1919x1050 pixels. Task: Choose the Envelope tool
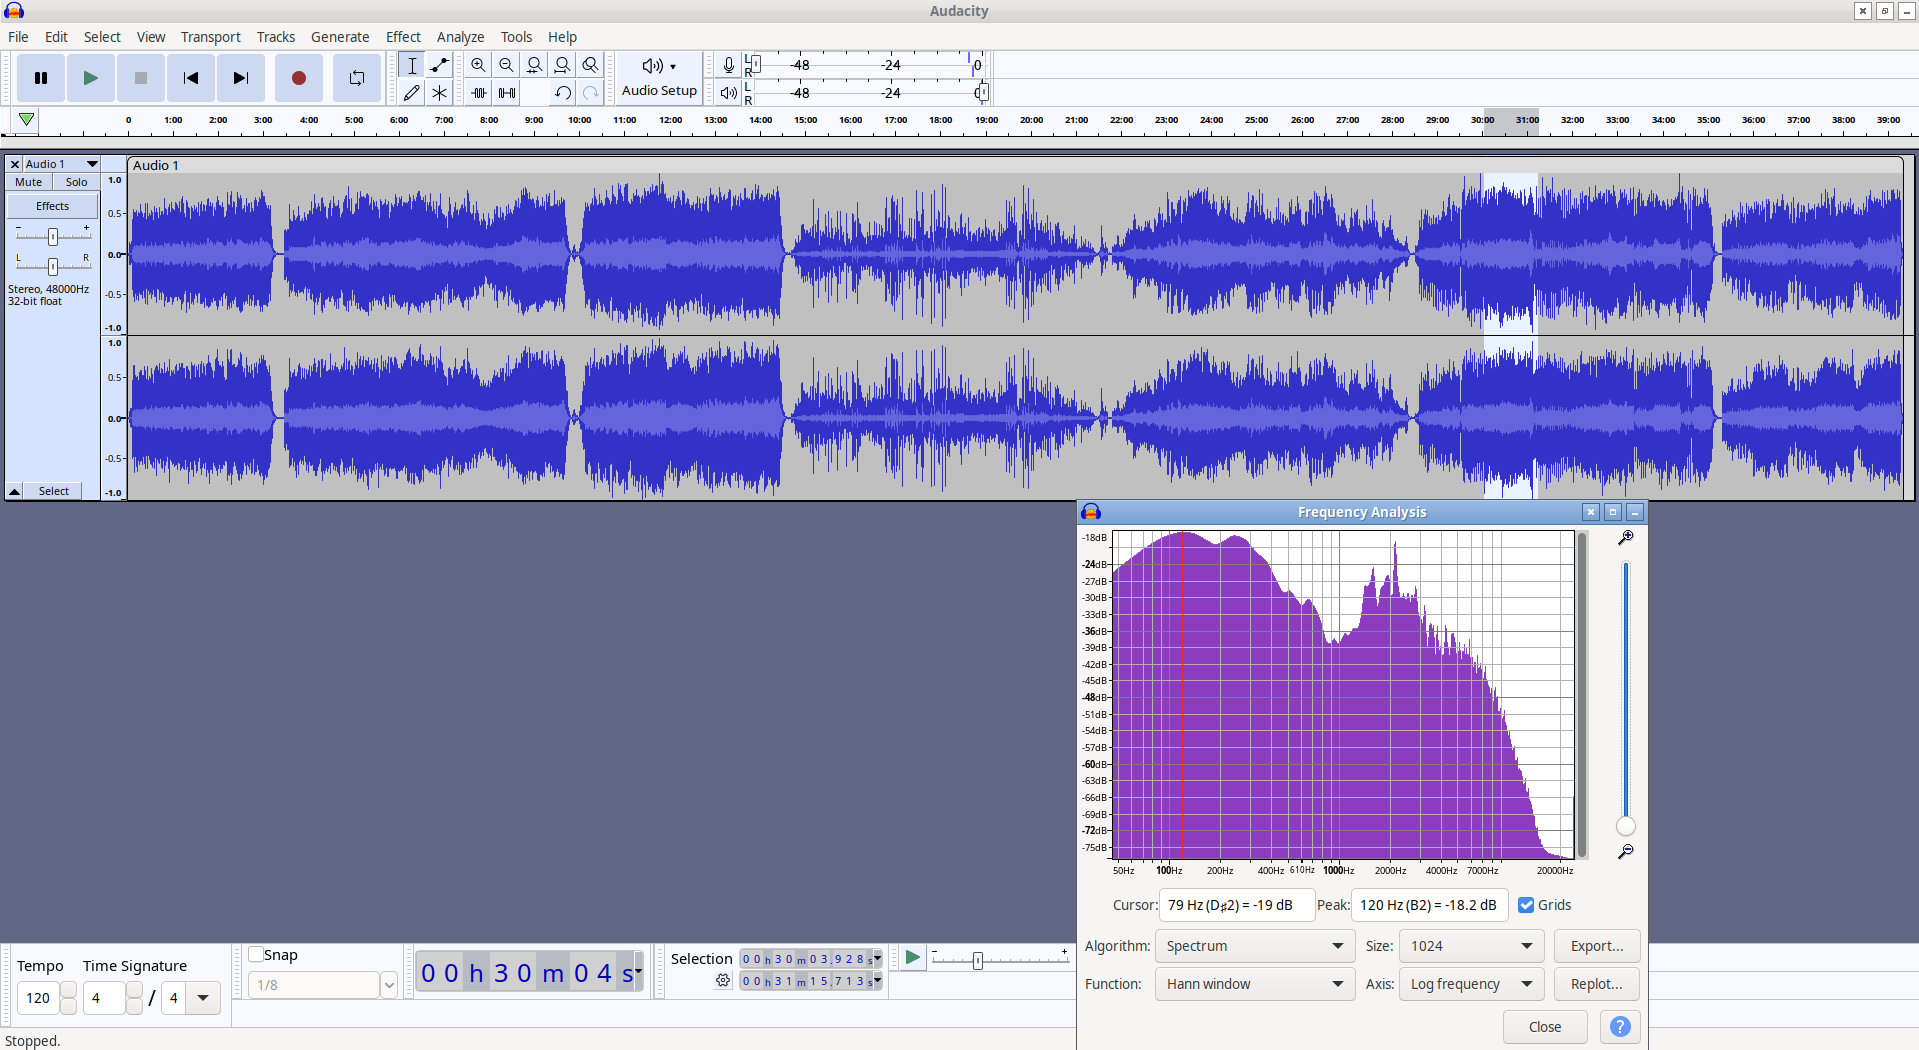point(439,65)
